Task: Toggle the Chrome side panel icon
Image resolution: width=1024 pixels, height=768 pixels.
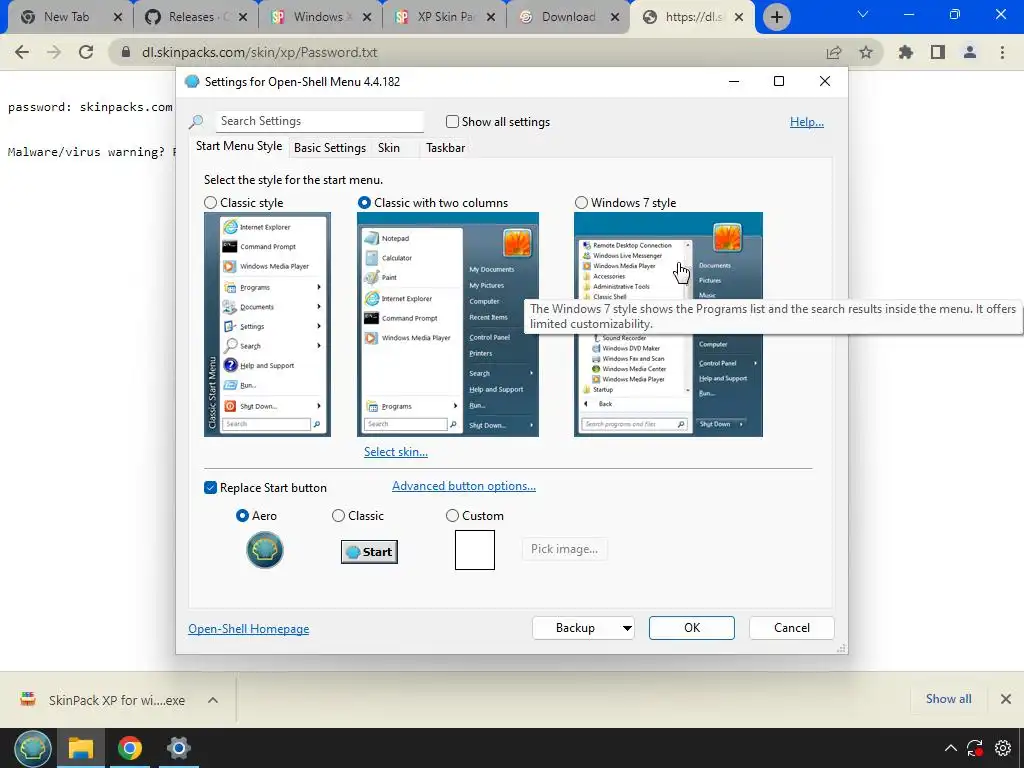Action: (938, 52)
